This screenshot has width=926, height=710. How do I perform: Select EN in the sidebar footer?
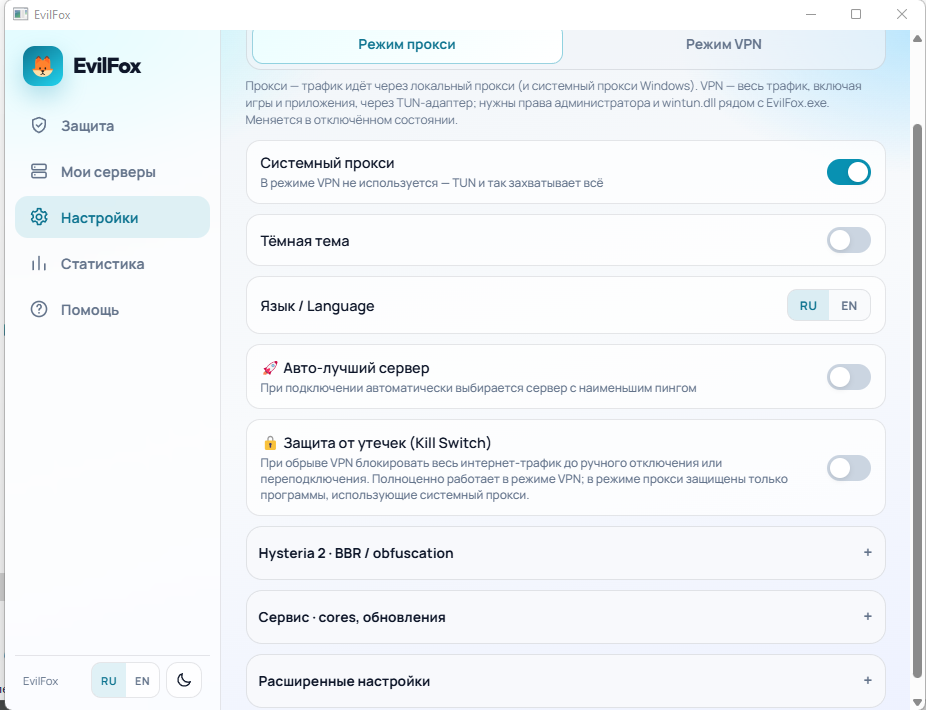(x=142, y=680)
